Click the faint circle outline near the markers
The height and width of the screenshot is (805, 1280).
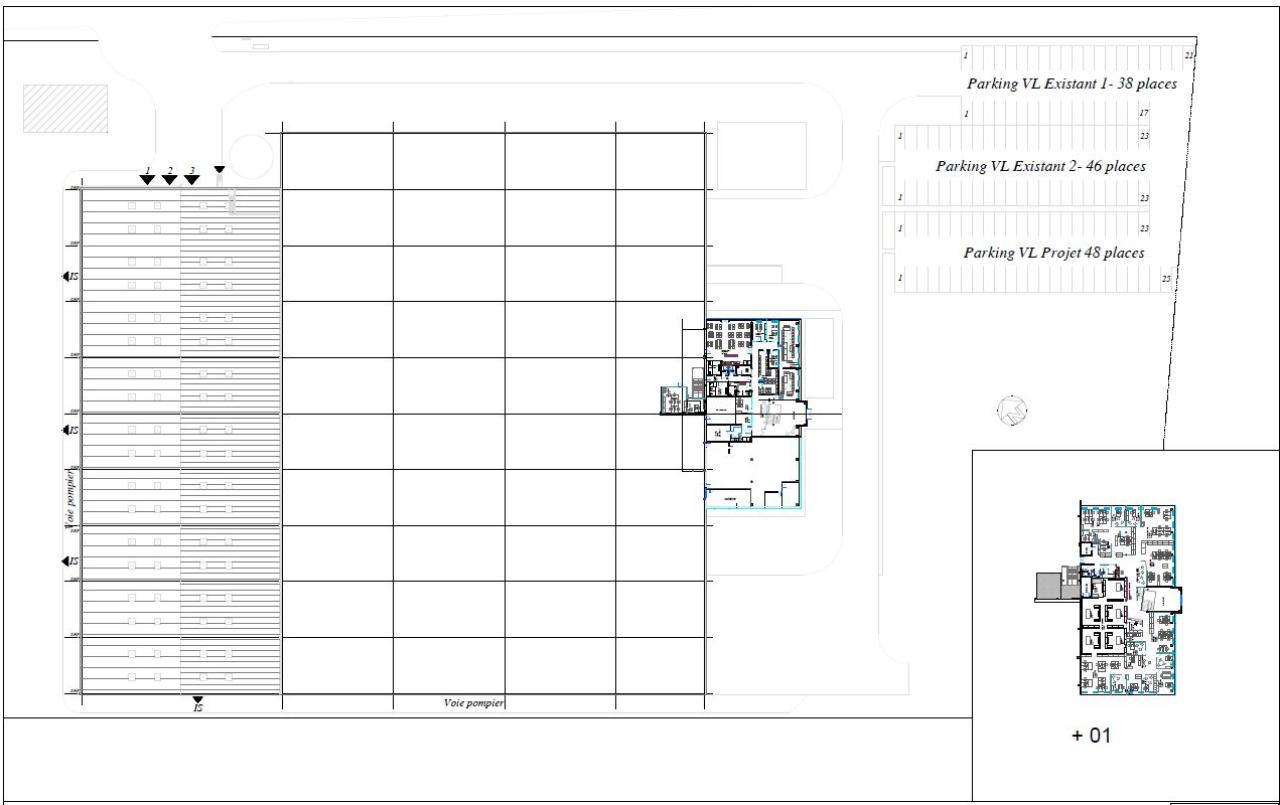pos(251,155)
